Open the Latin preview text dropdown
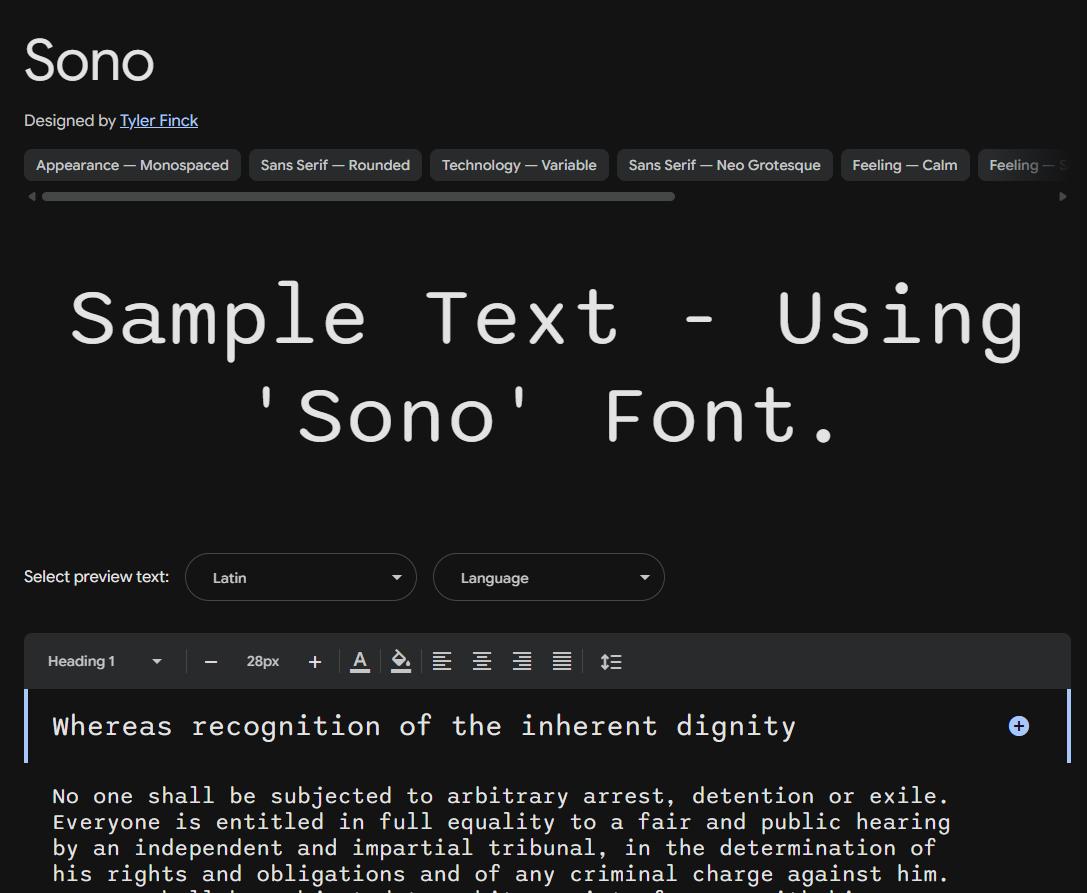The image size is (1087, 893). (301, 577)
